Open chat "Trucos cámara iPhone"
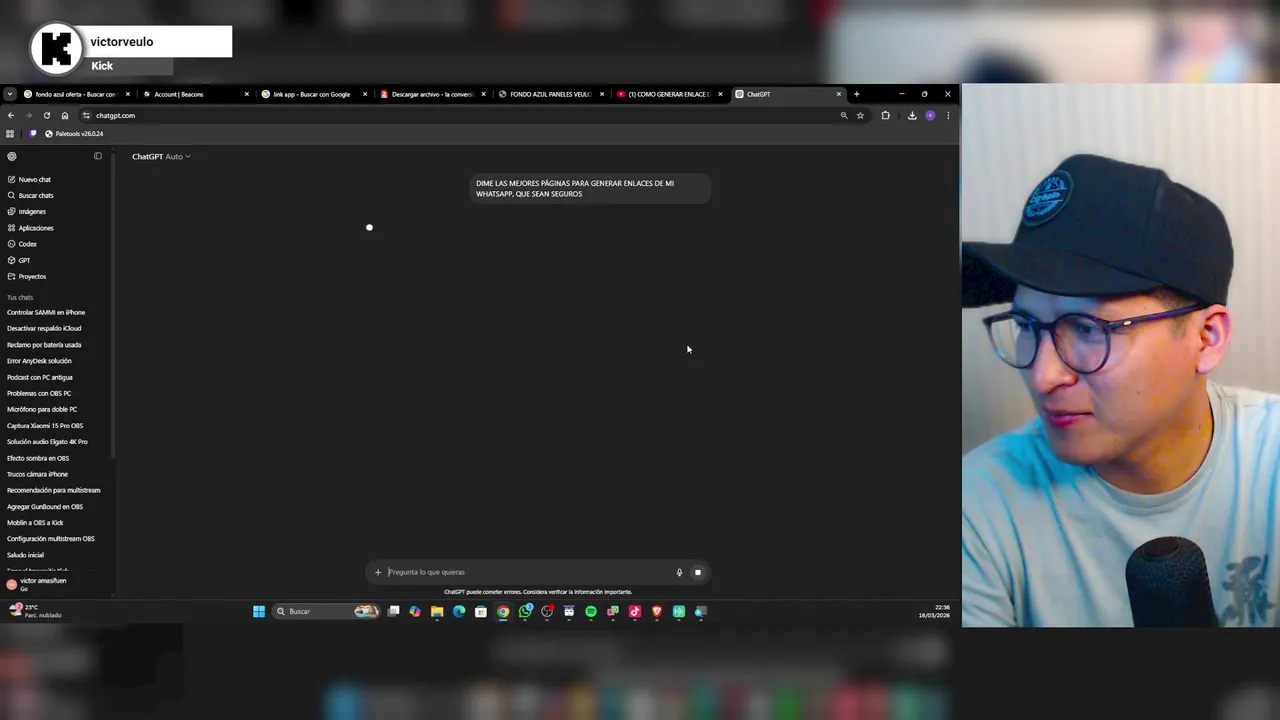This screenshot has height=720, width=1280. click(38, 474)
